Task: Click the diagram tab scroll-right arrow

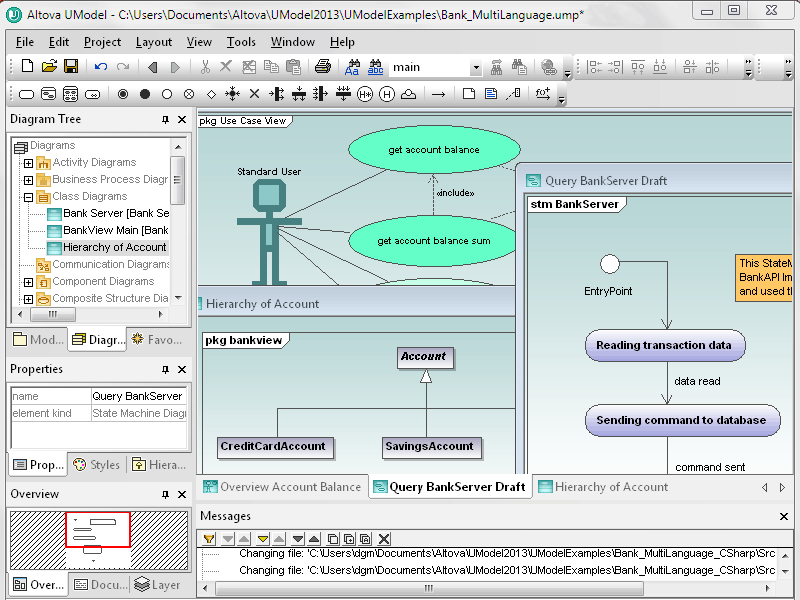Action: pyautogui.click(x=783, y=487)
